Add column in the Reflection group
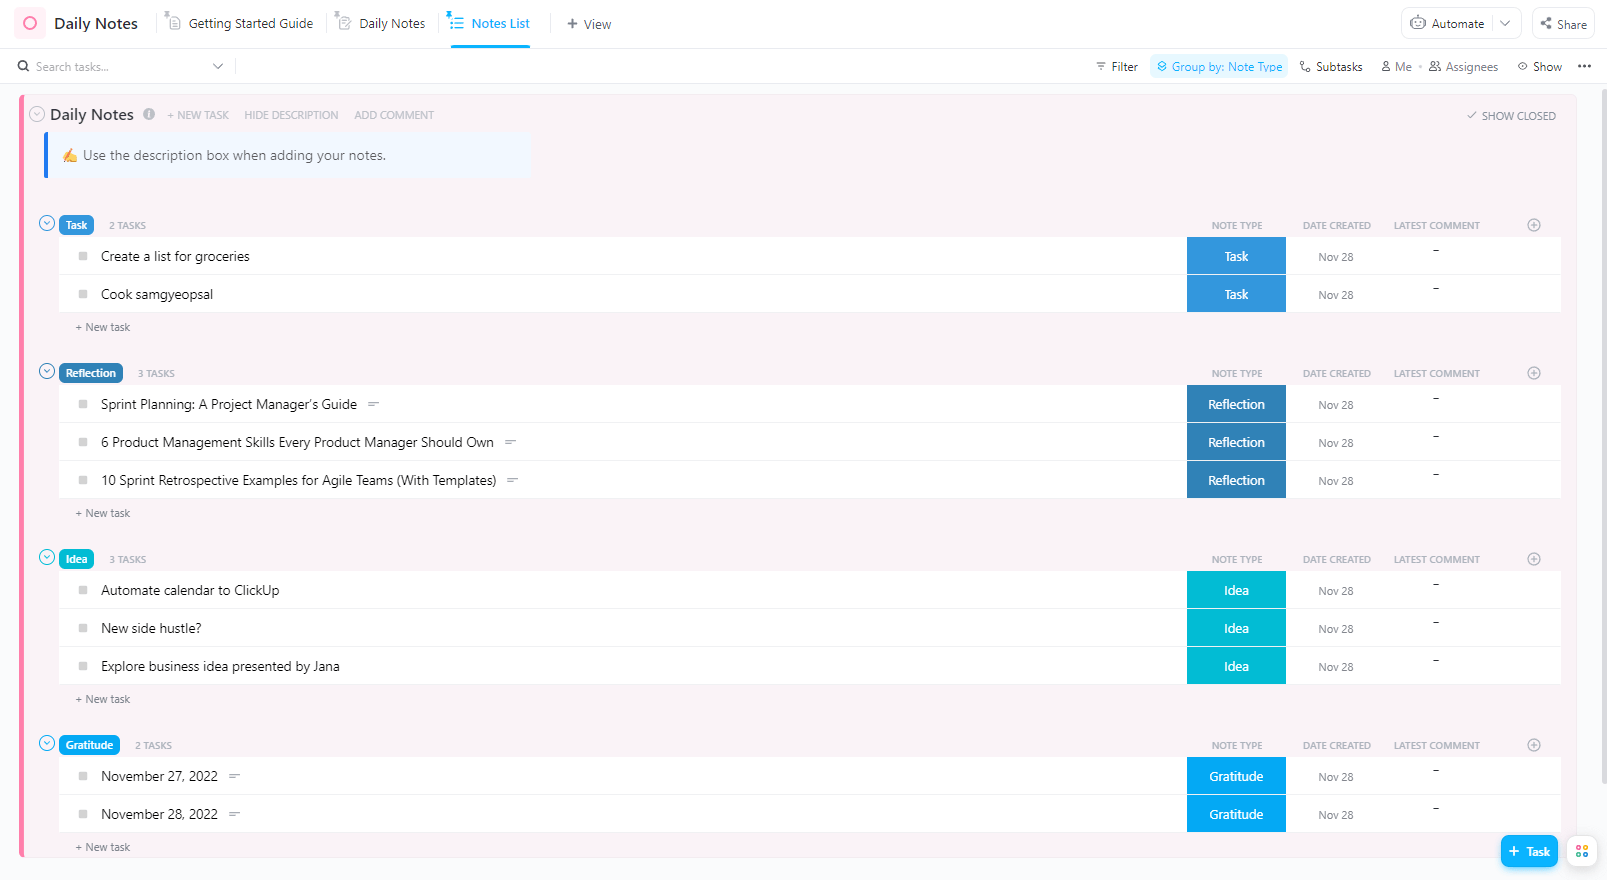The image size is (1607, 880). pyautogui.click(x=1534, y=373)
